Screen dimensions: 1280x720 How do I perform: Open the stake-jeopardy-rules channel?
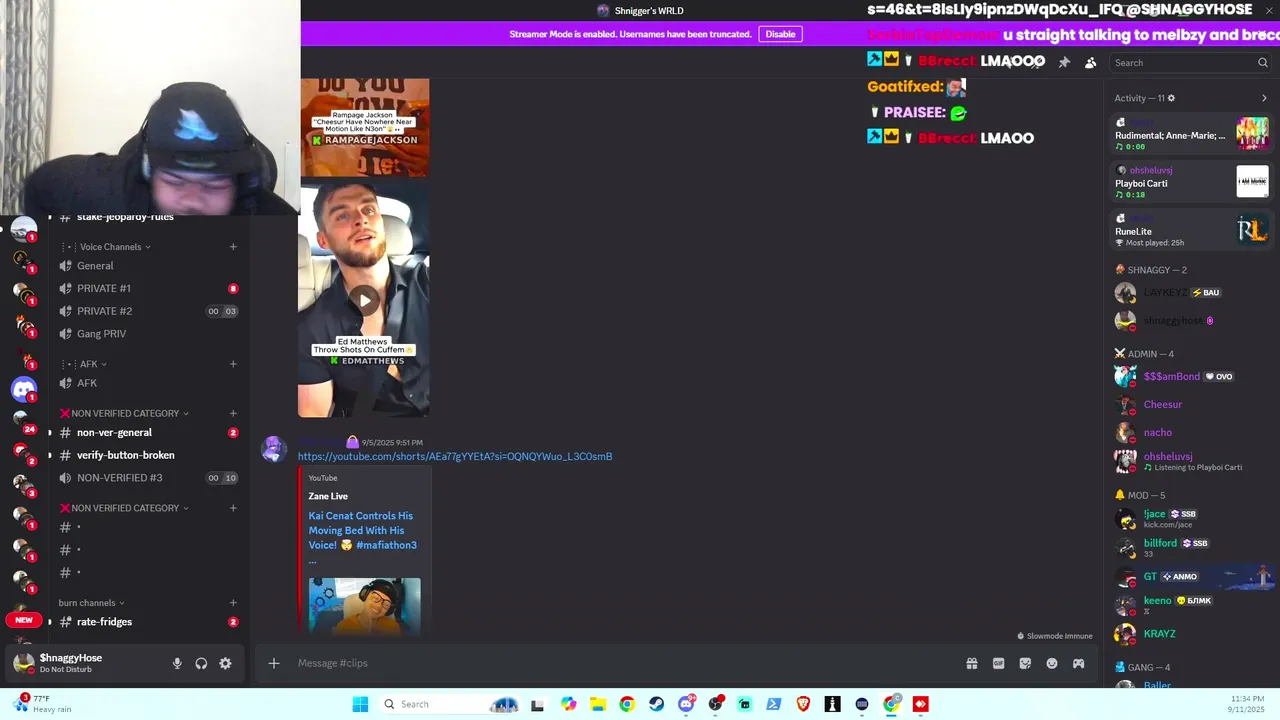(x=125, y=217)
